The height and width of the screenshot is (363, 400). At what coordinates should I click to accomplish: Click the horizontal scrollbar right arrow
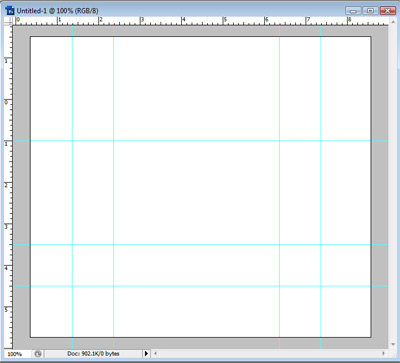pos(383,353)
